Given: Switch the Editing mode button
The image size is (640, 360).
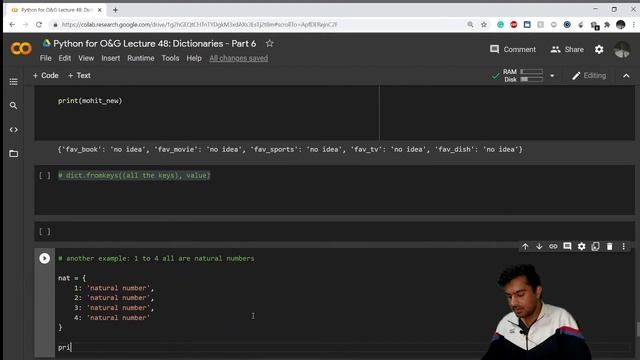Looking at the screenshot, I should click(589, 76).
